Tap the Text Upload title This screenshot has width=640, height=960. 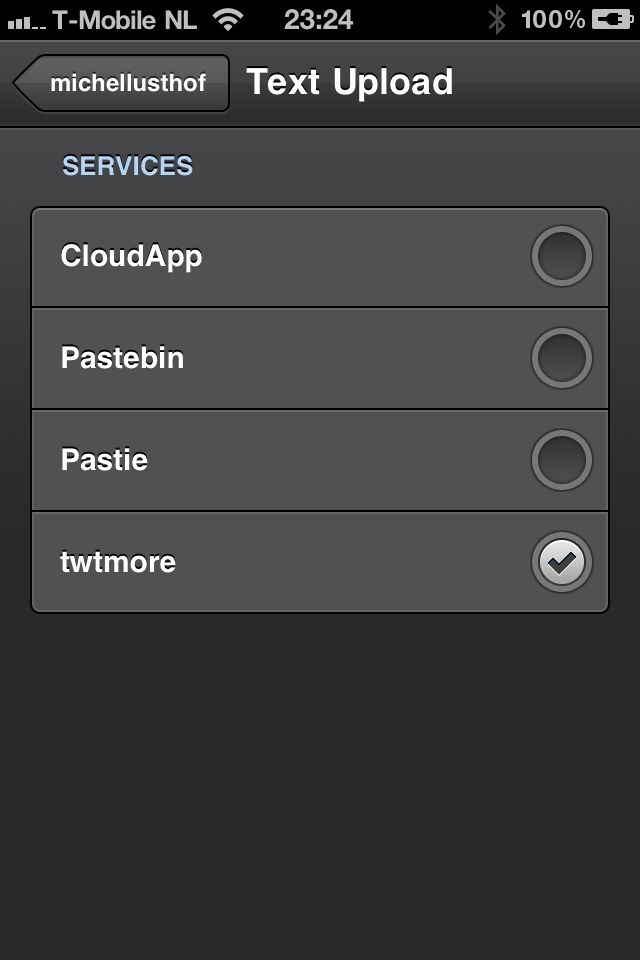pos(350,83)
